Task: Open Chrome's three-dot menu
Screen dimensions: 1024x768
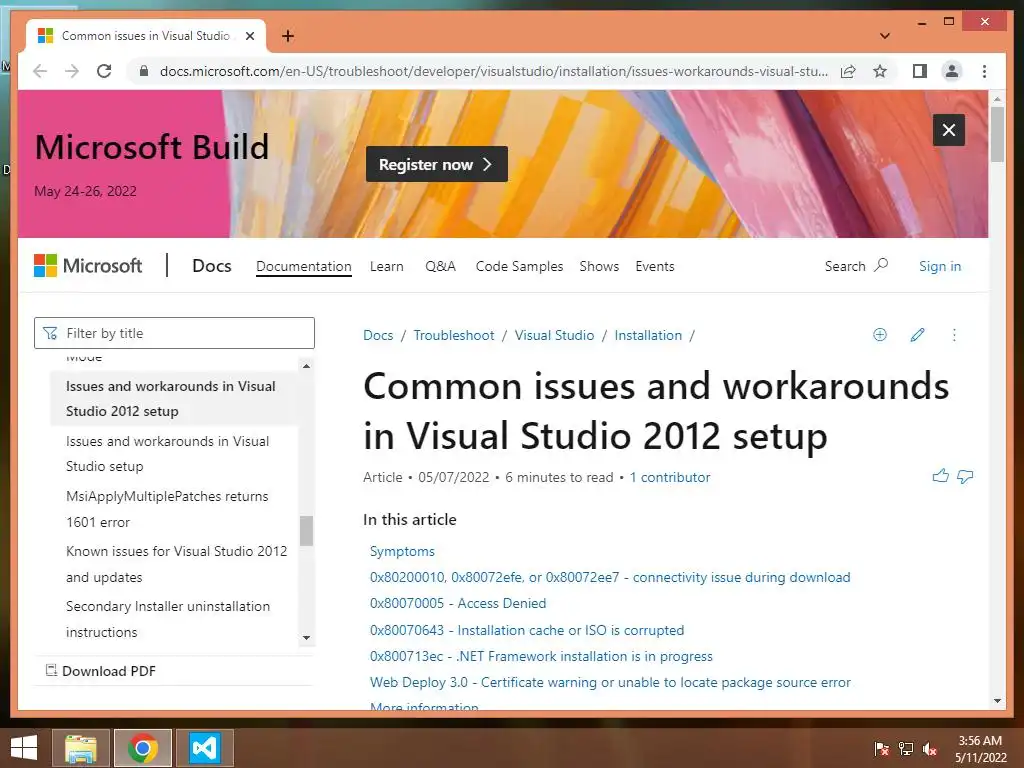Action: [984, 71]
